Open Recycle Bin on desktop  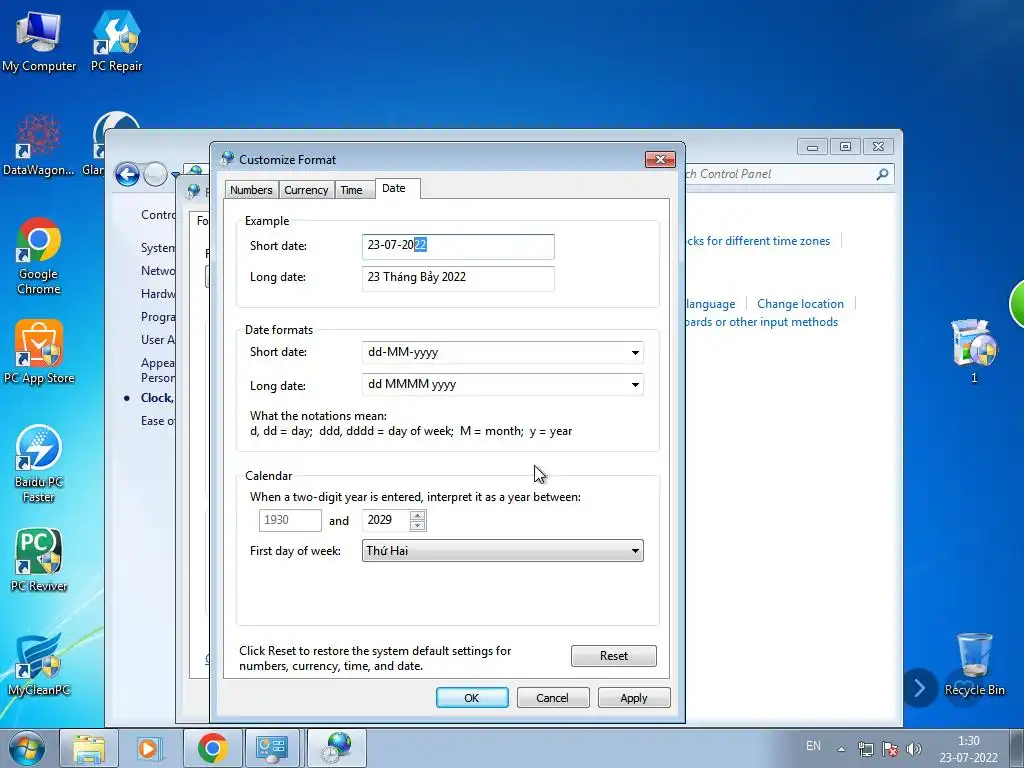click(x=974, y=664)
